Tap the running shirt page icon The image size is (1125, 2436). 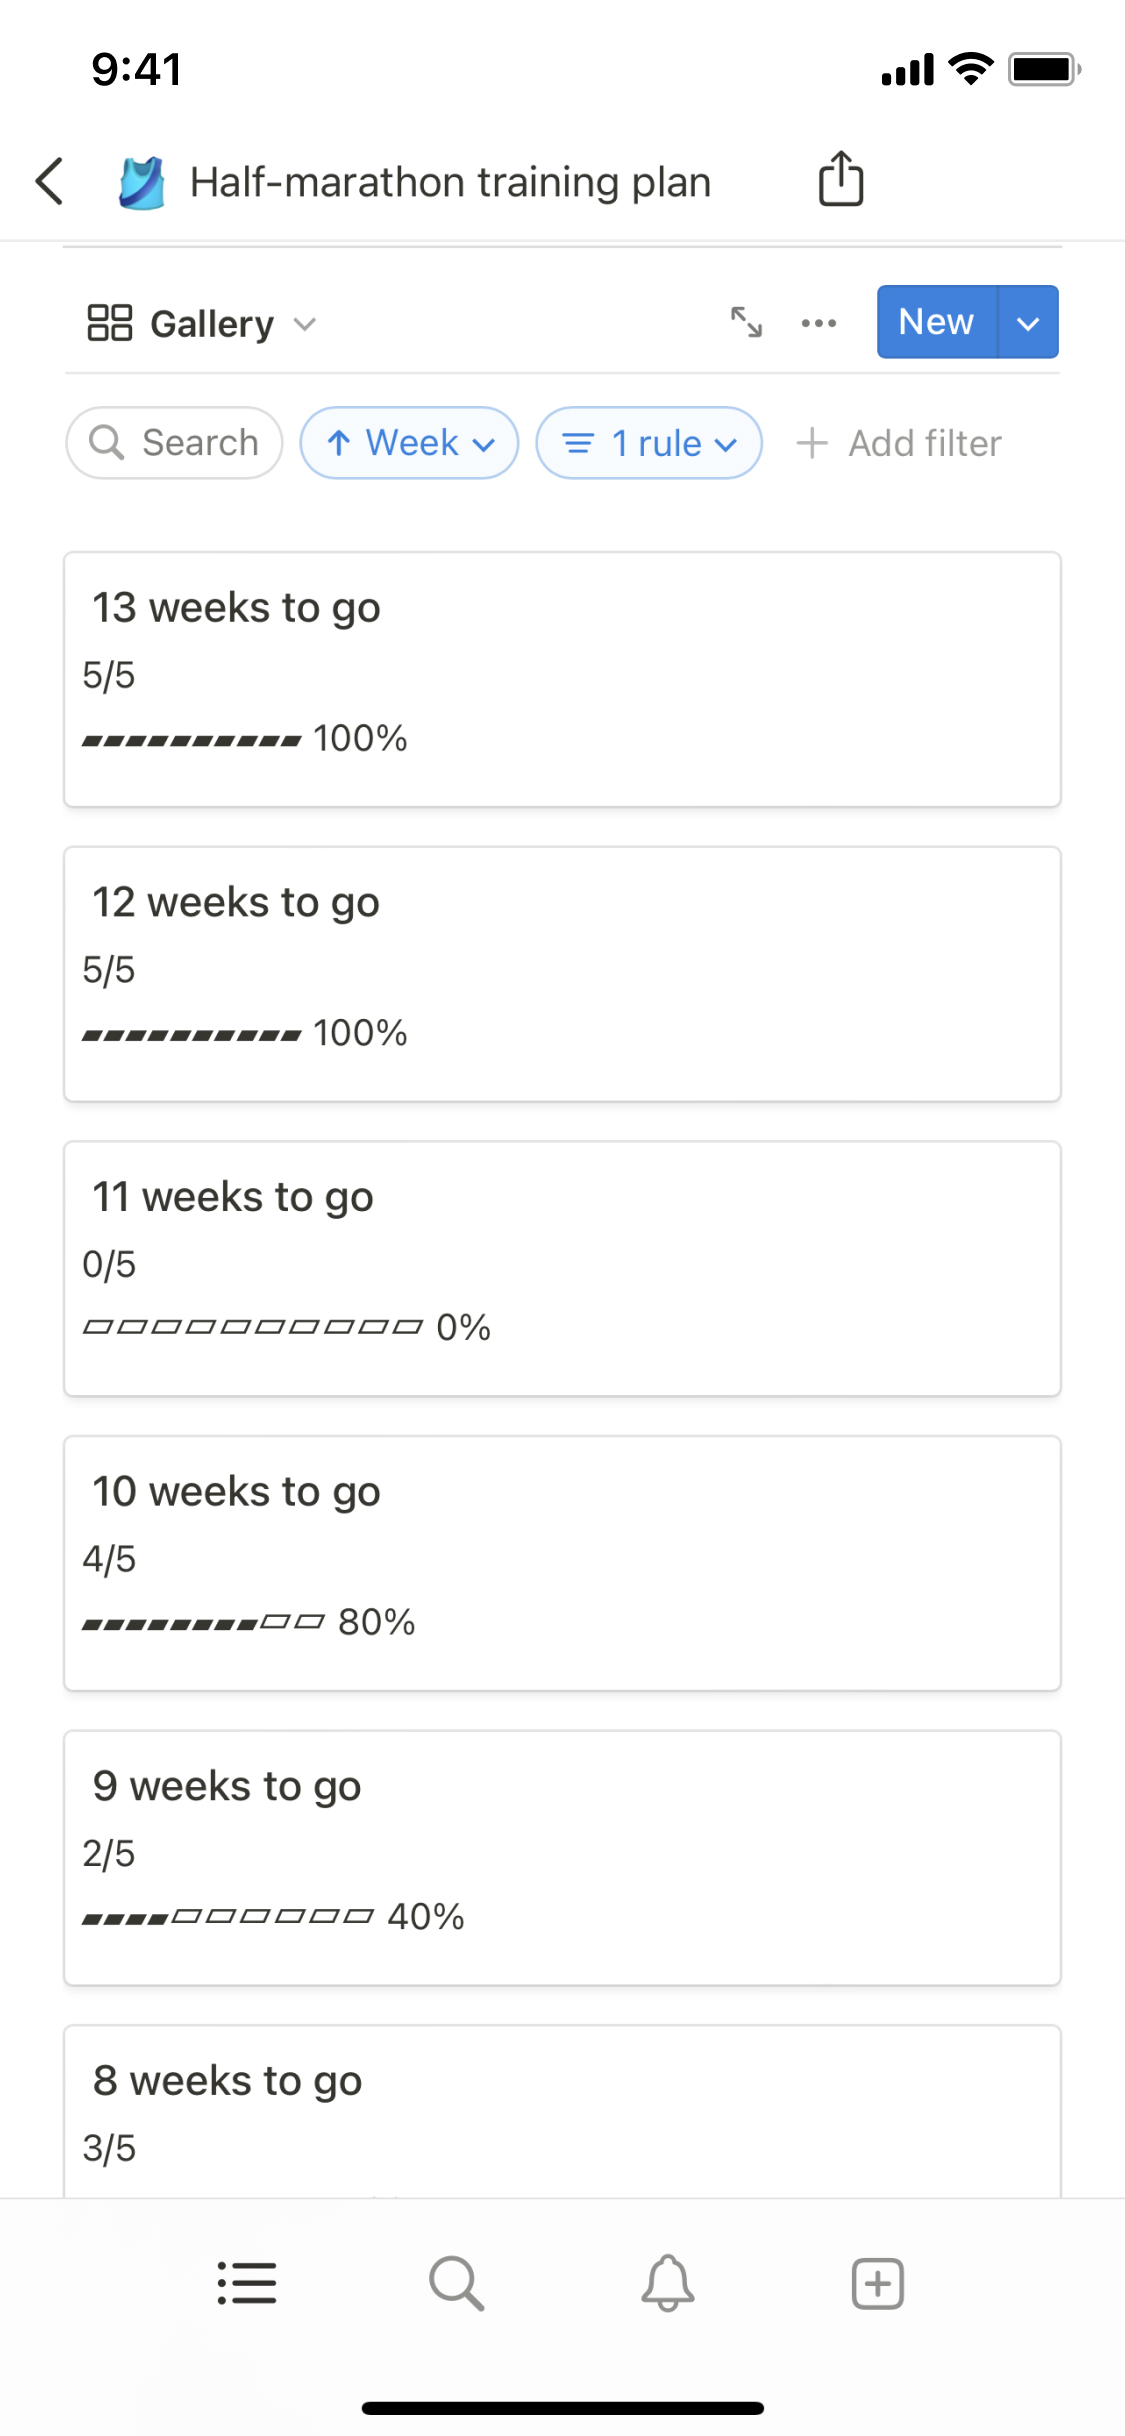click(x=142, y=183)
